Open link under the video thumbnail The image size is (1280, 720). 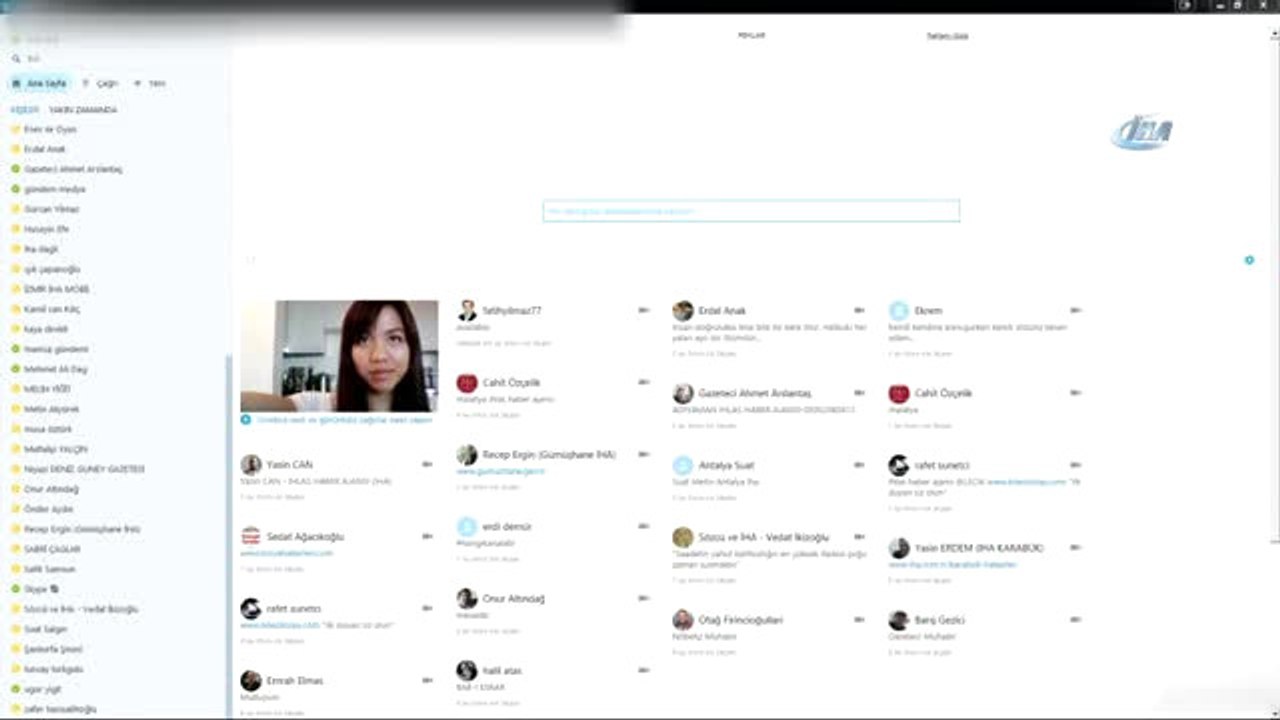[344, 420]
